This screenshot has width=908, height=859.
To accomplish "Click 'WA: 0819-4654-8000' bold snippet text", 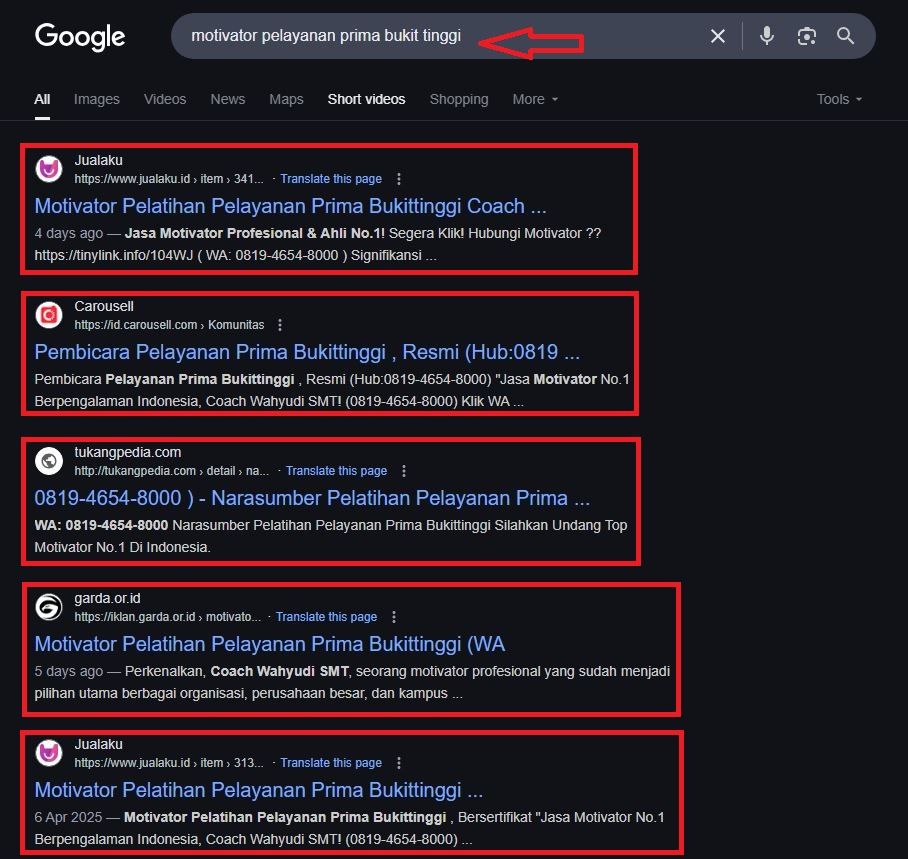I will coord(101,525).
